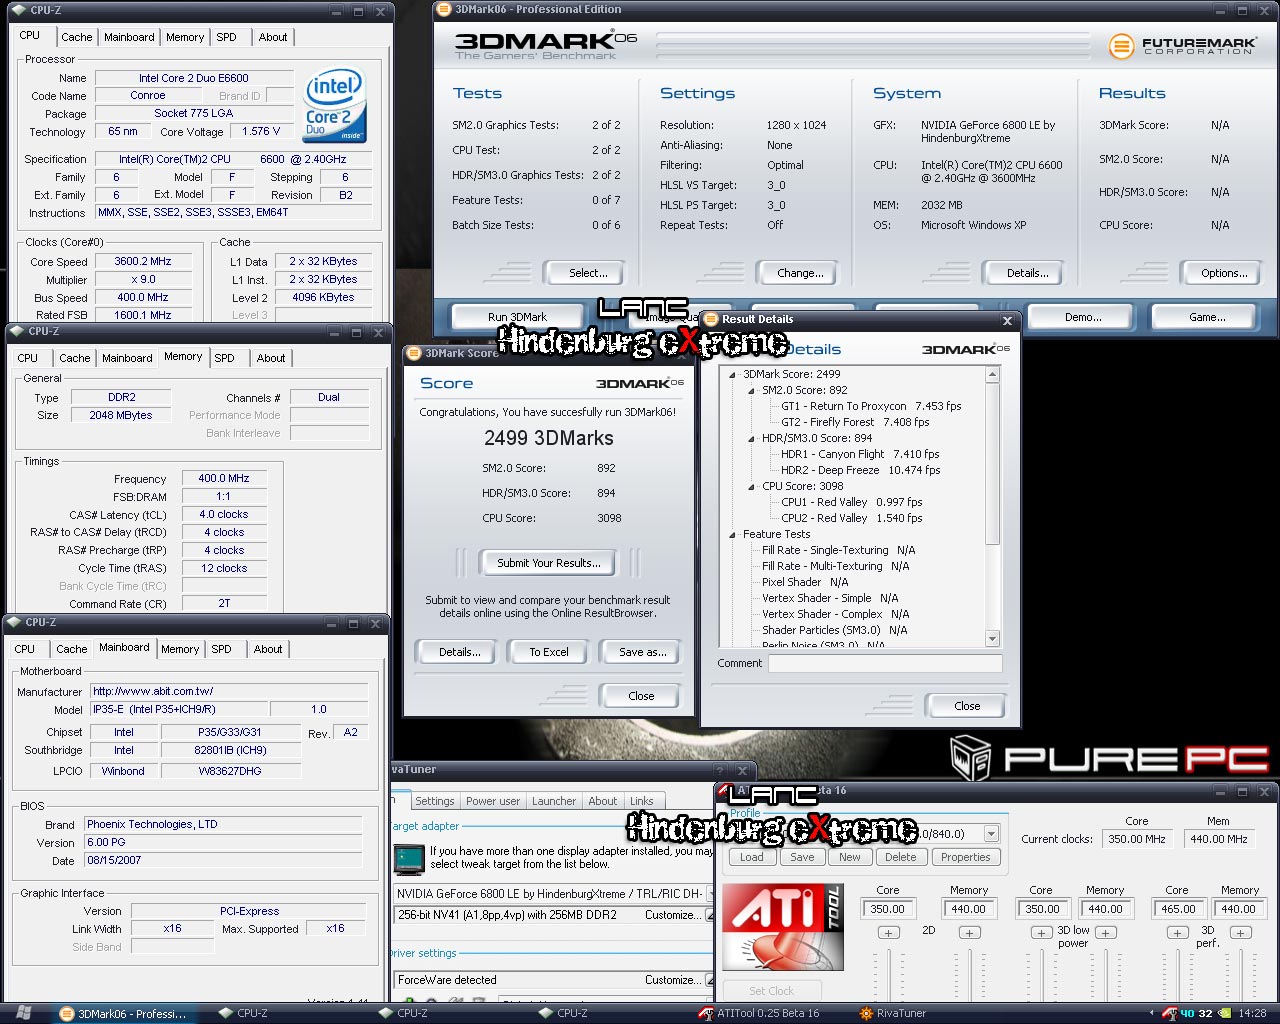Show hidden system tray icons arrow

coord(1151,1013)
